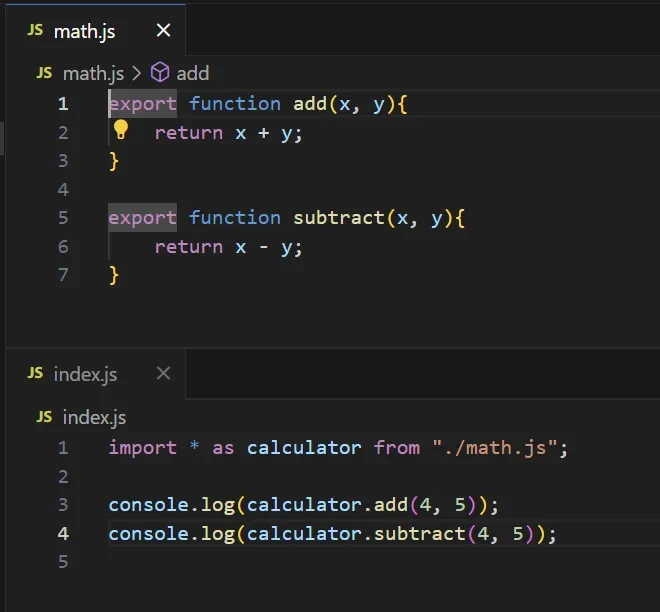Click the closing brace on line 7

[114, 275]
